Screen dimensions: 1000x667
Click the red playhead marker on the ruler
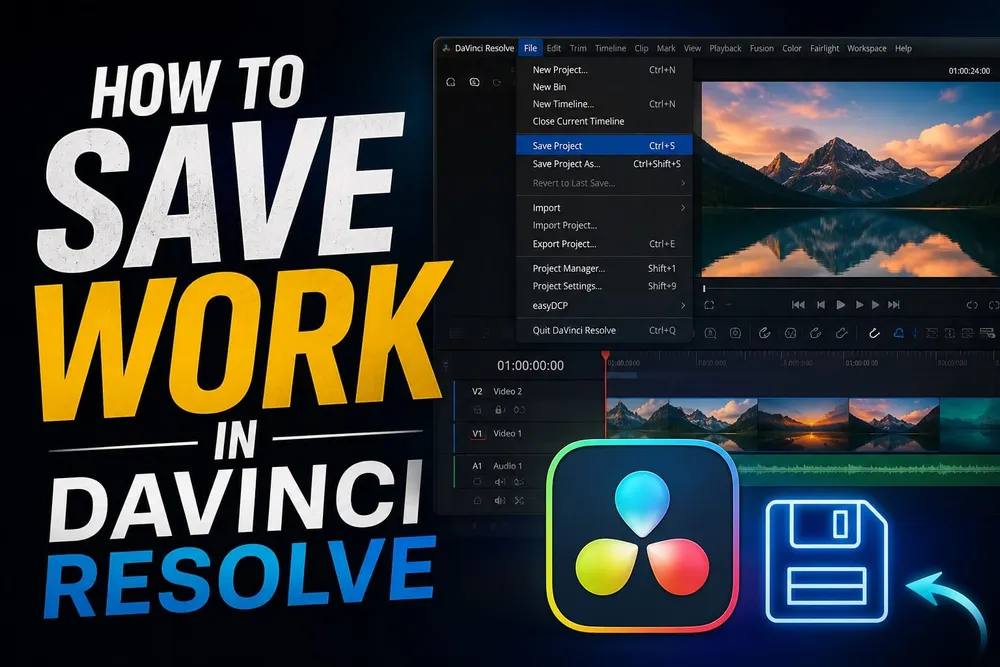tap(605, 355)
